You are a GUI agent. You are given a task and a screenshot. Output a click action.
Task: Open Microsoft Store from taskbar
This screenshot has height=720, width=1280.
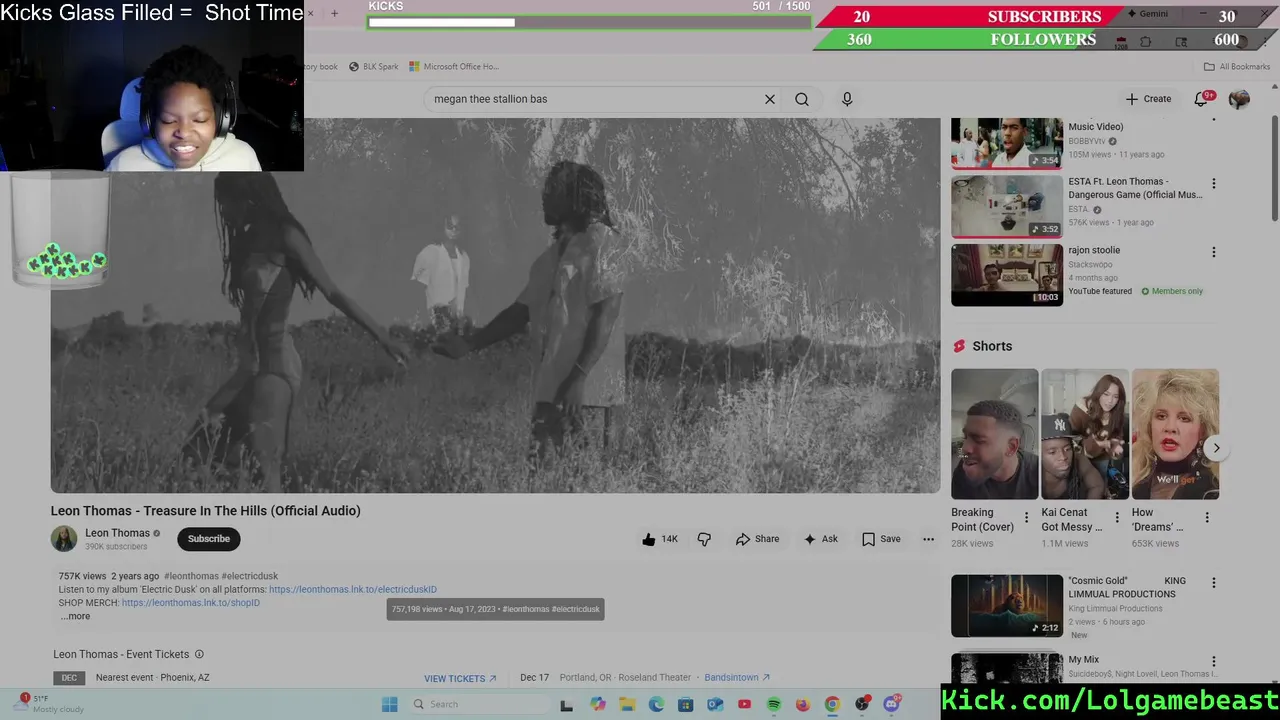pyautogui.click(x=685, y=704)
